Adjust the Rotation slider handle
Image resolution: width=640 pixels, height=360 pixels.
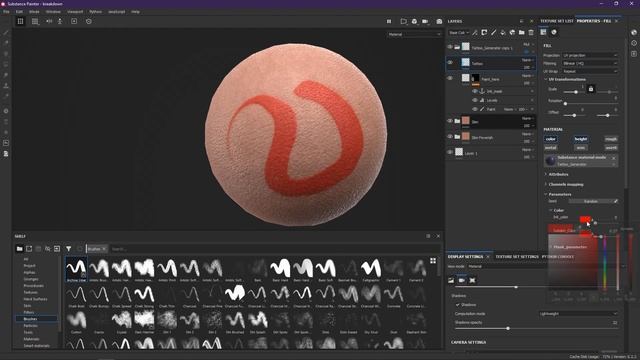[x=565, y=104]
